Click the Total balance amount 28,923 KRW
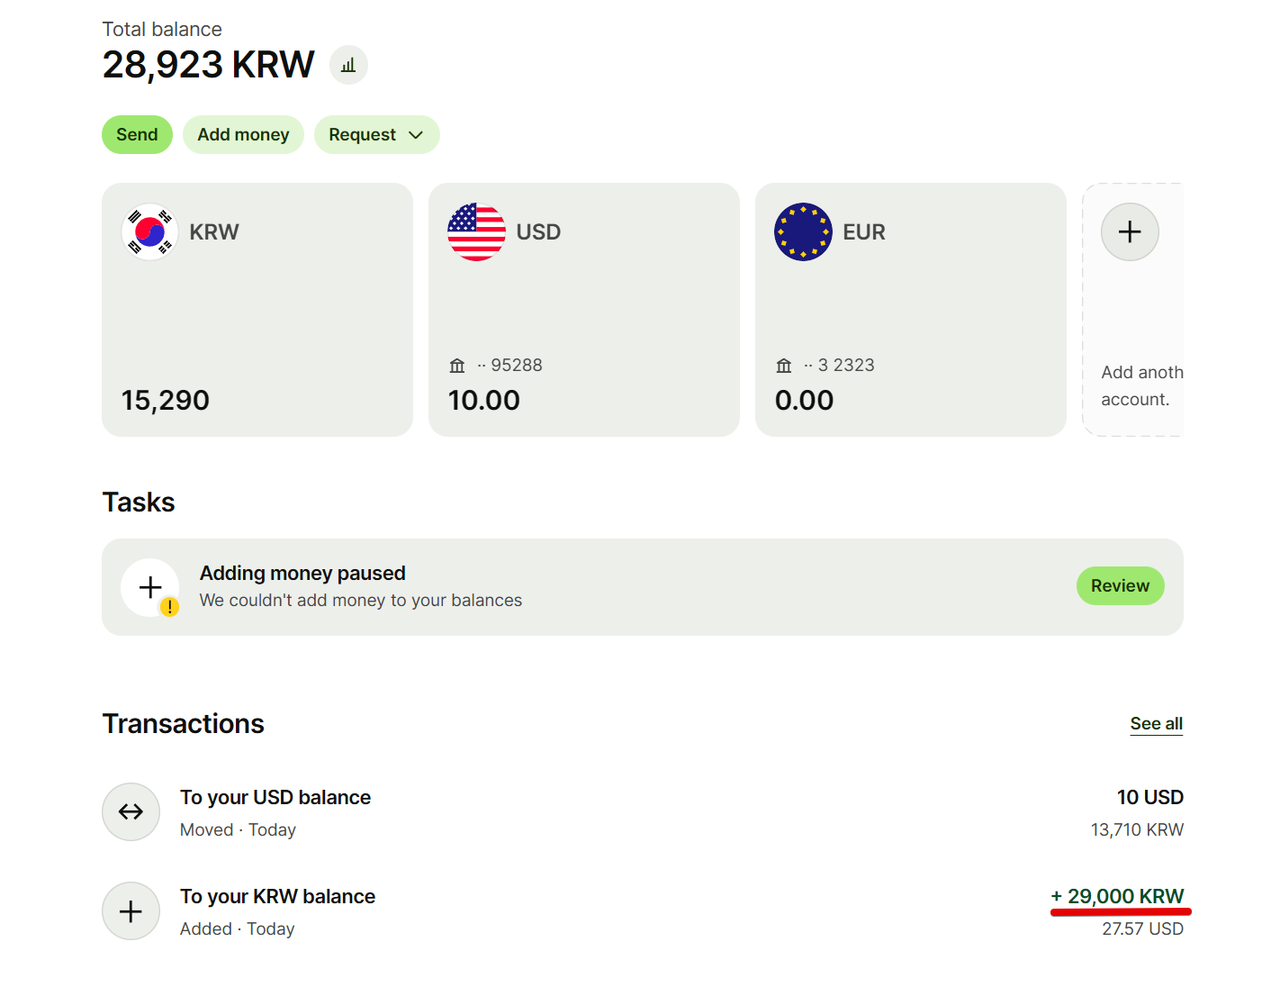 click(208, 65)
